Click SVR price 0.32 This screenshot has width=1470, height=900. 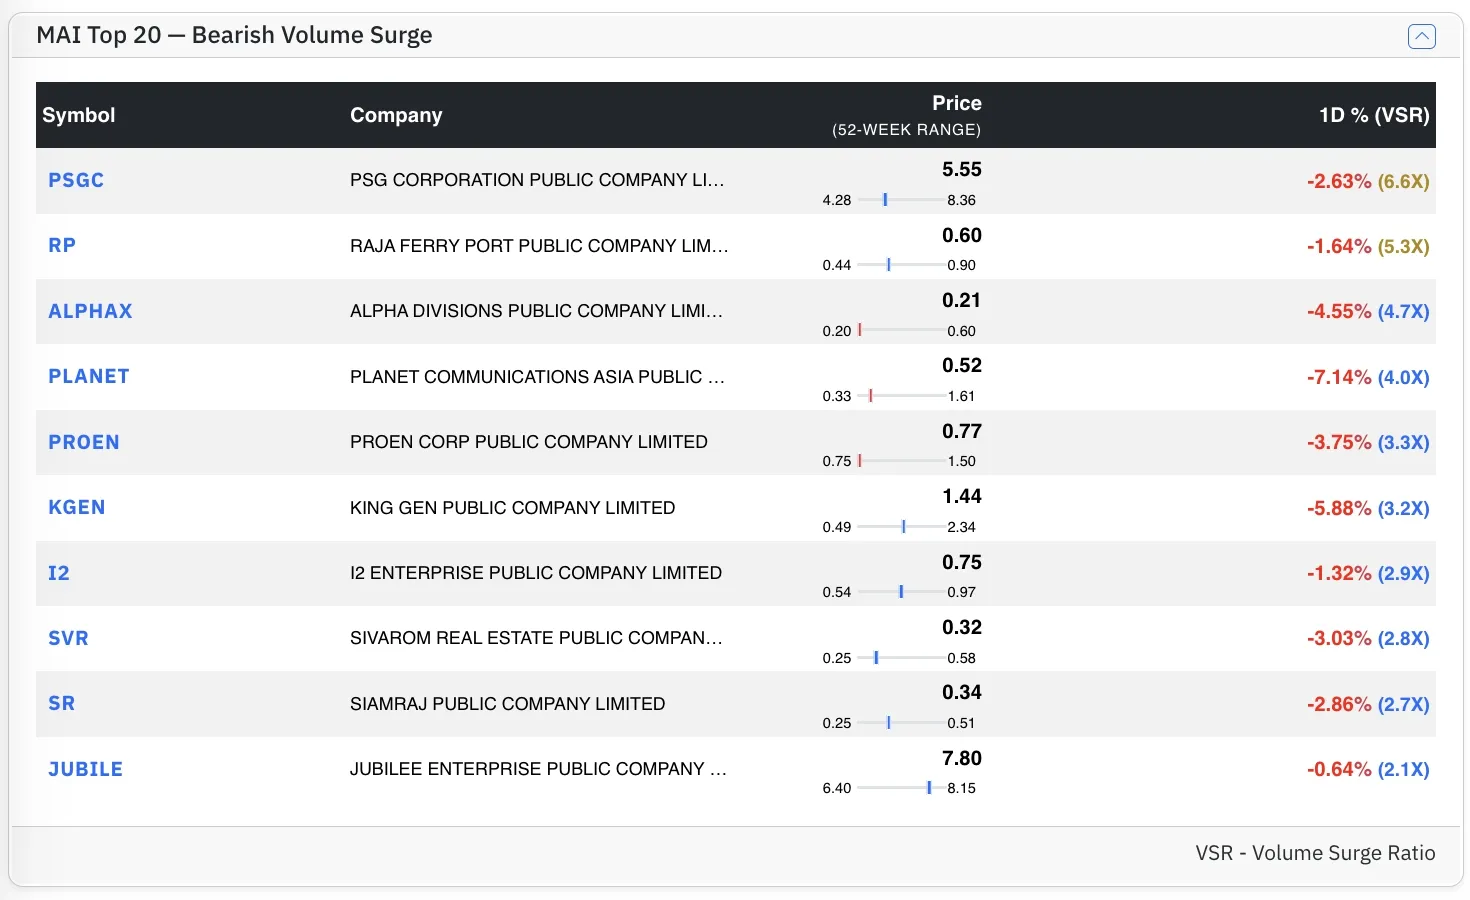point(962,627)
